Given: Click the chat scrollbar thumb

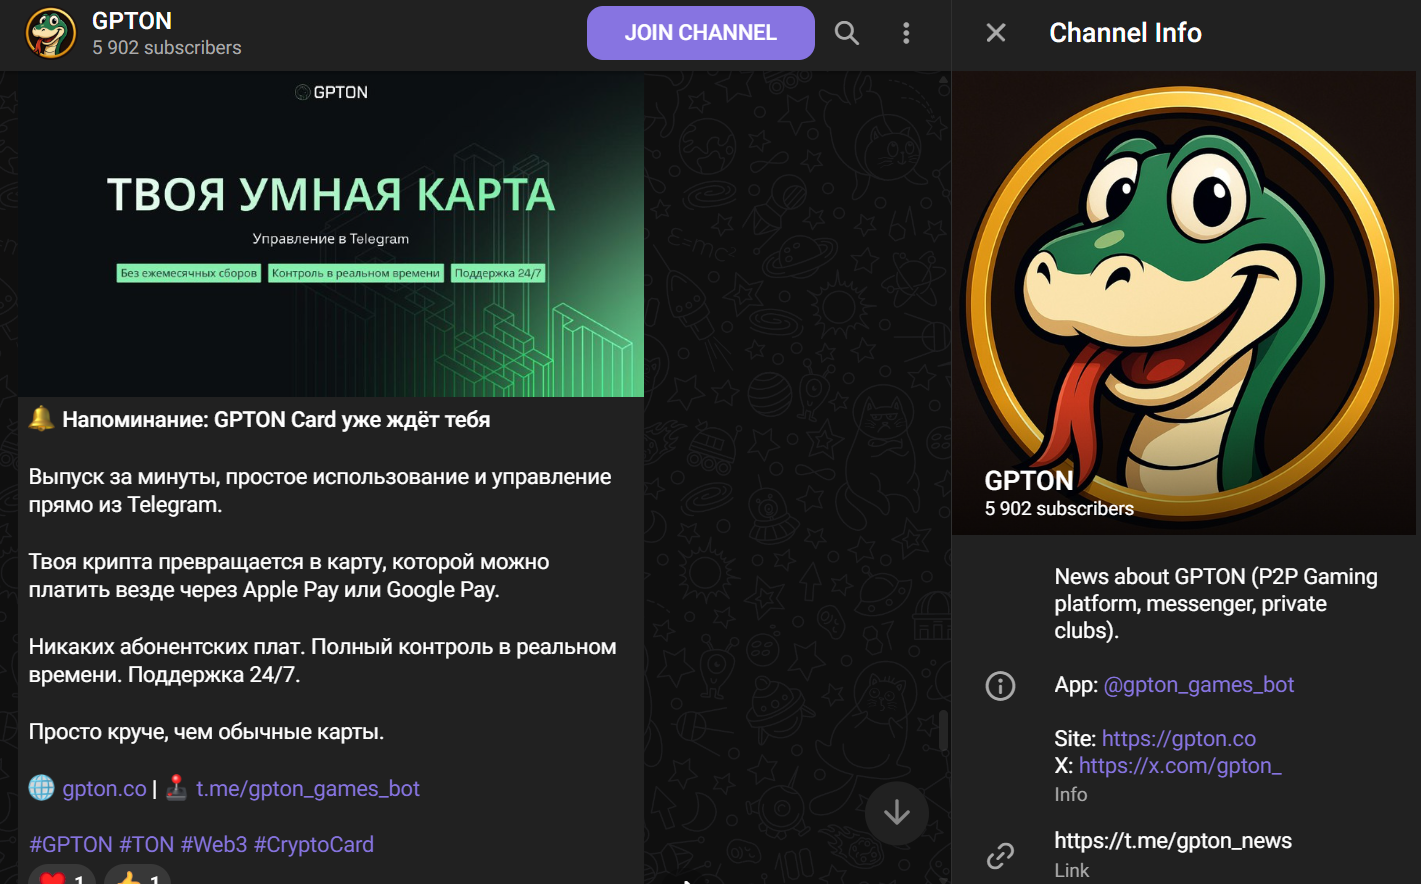Looking at the screenshot, I should 942,731.
